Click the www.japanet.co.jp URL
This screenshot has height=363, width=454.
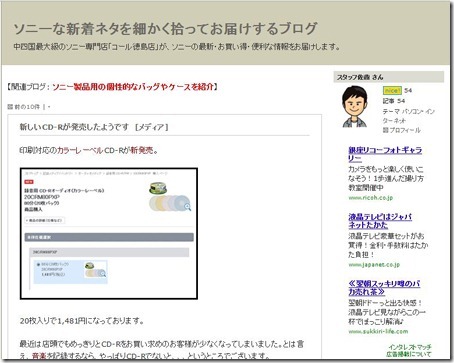tap(374, 265)
